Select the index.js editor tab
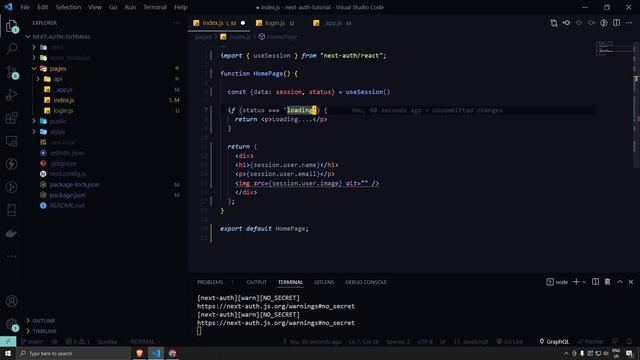Viewport: 640px width, 360px height. (x=219, y=23)
